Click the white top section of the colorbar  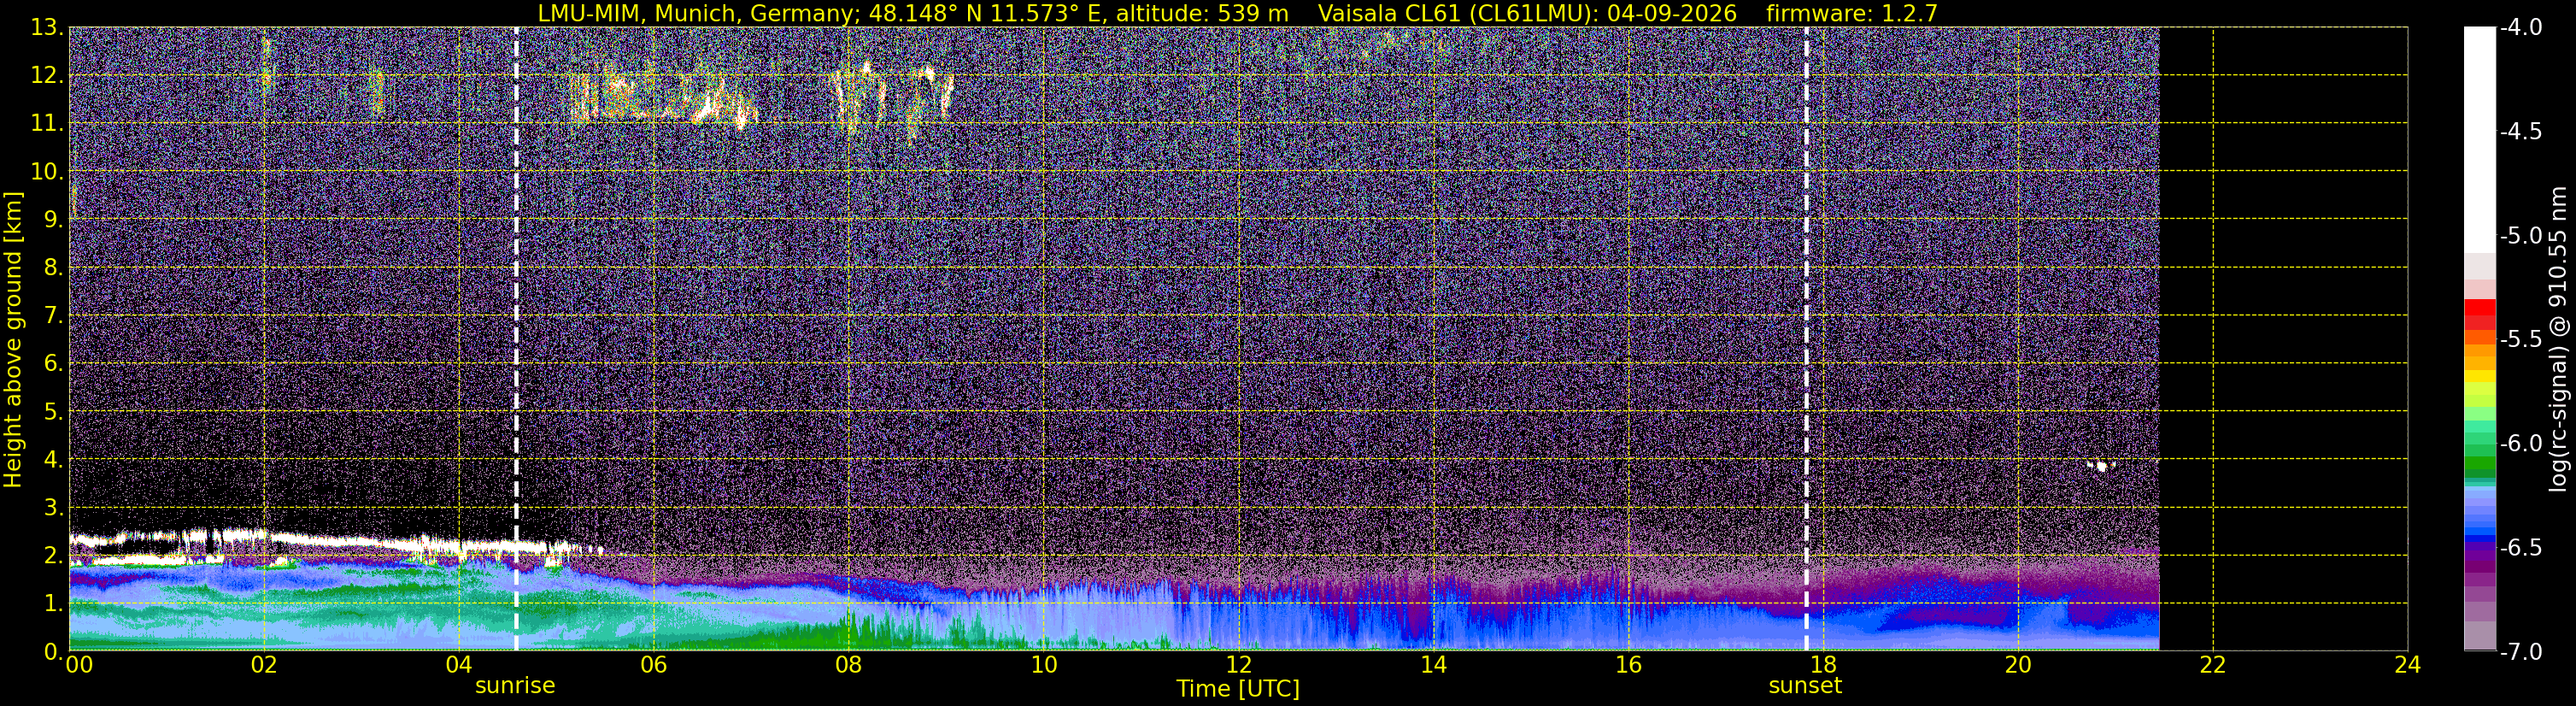pyautogui.click(x=2480, y=140)
